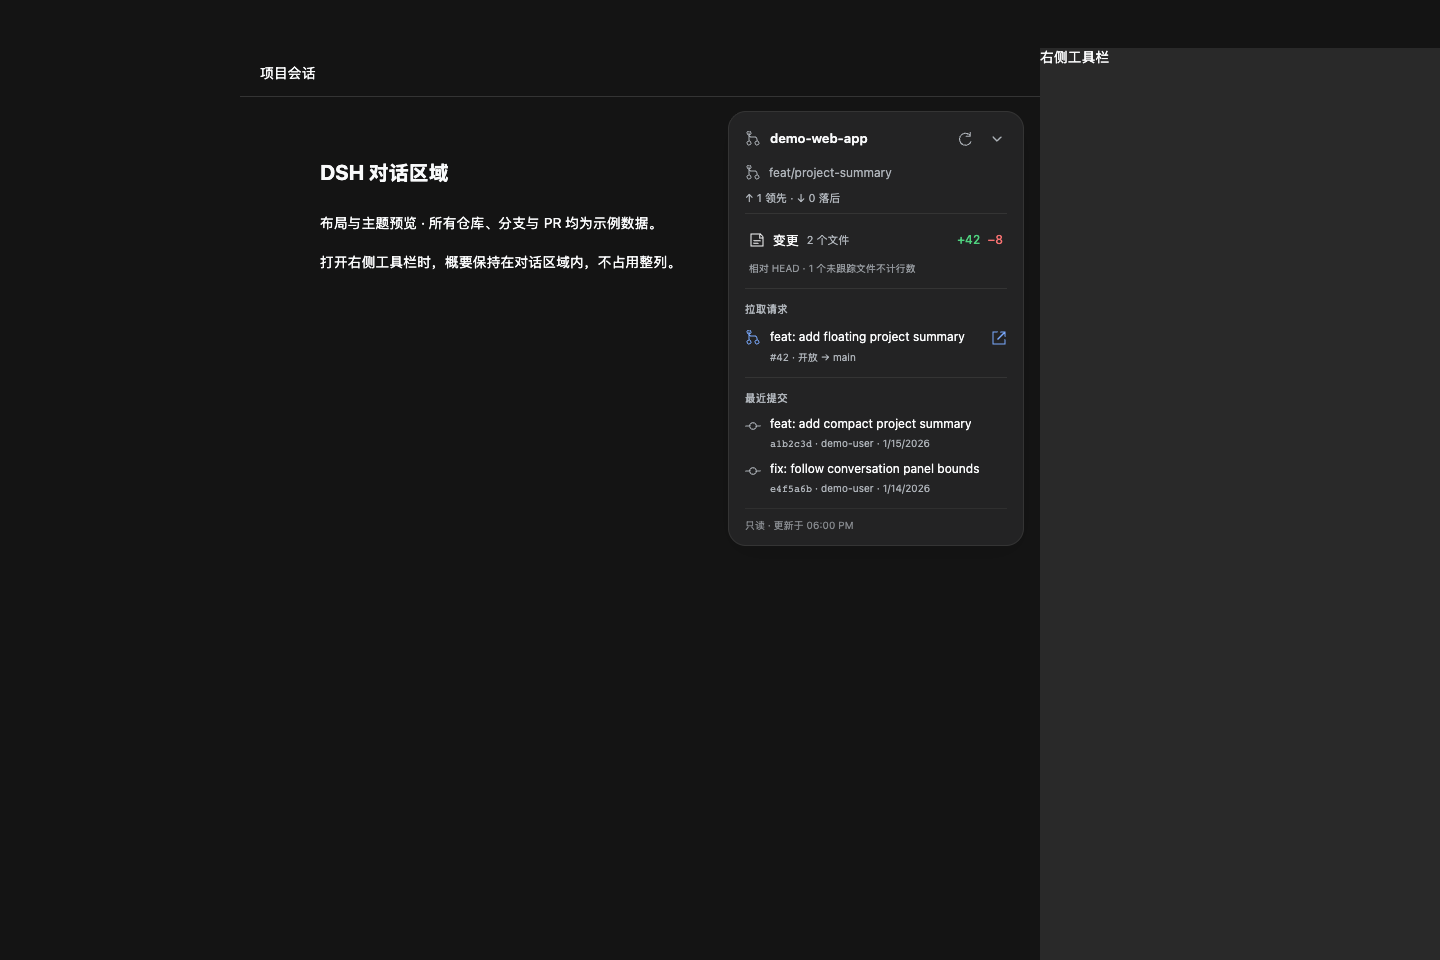Click the feat/project-summary branch name
The image size is (1440, 960).
click(830, 173)
